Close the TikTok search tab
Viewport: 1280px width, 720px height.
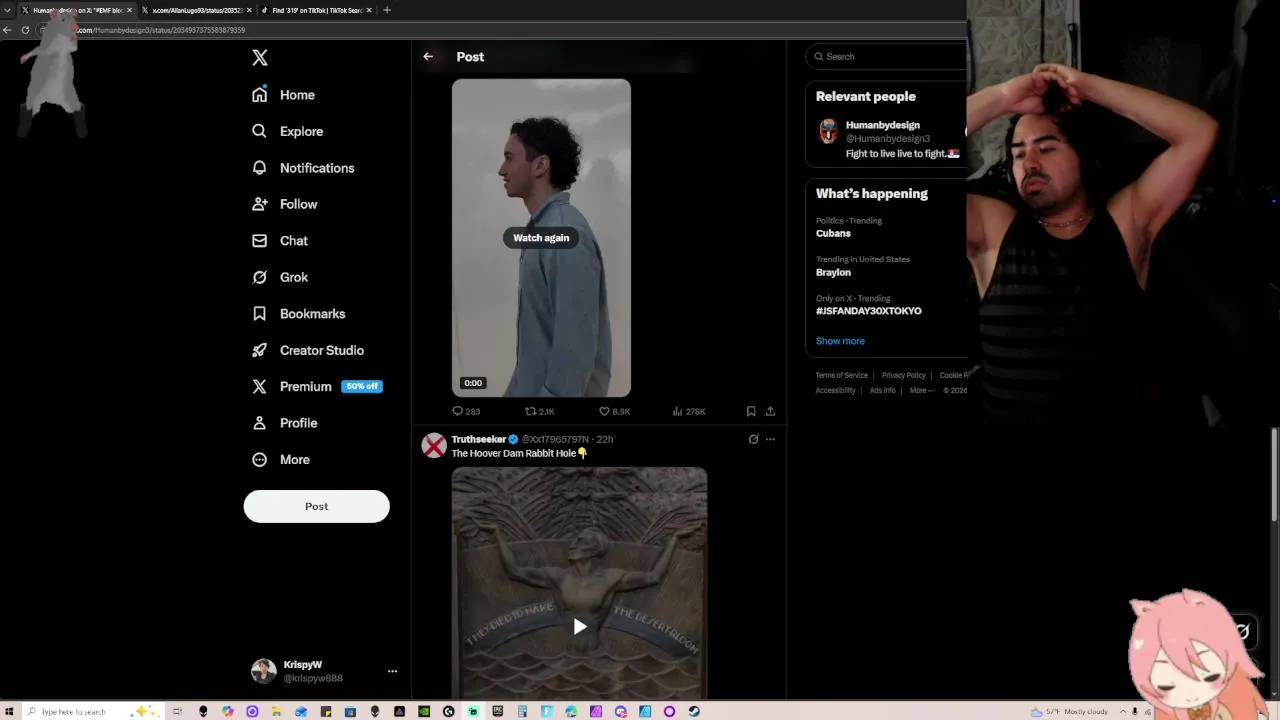click(x=369, y=10)
